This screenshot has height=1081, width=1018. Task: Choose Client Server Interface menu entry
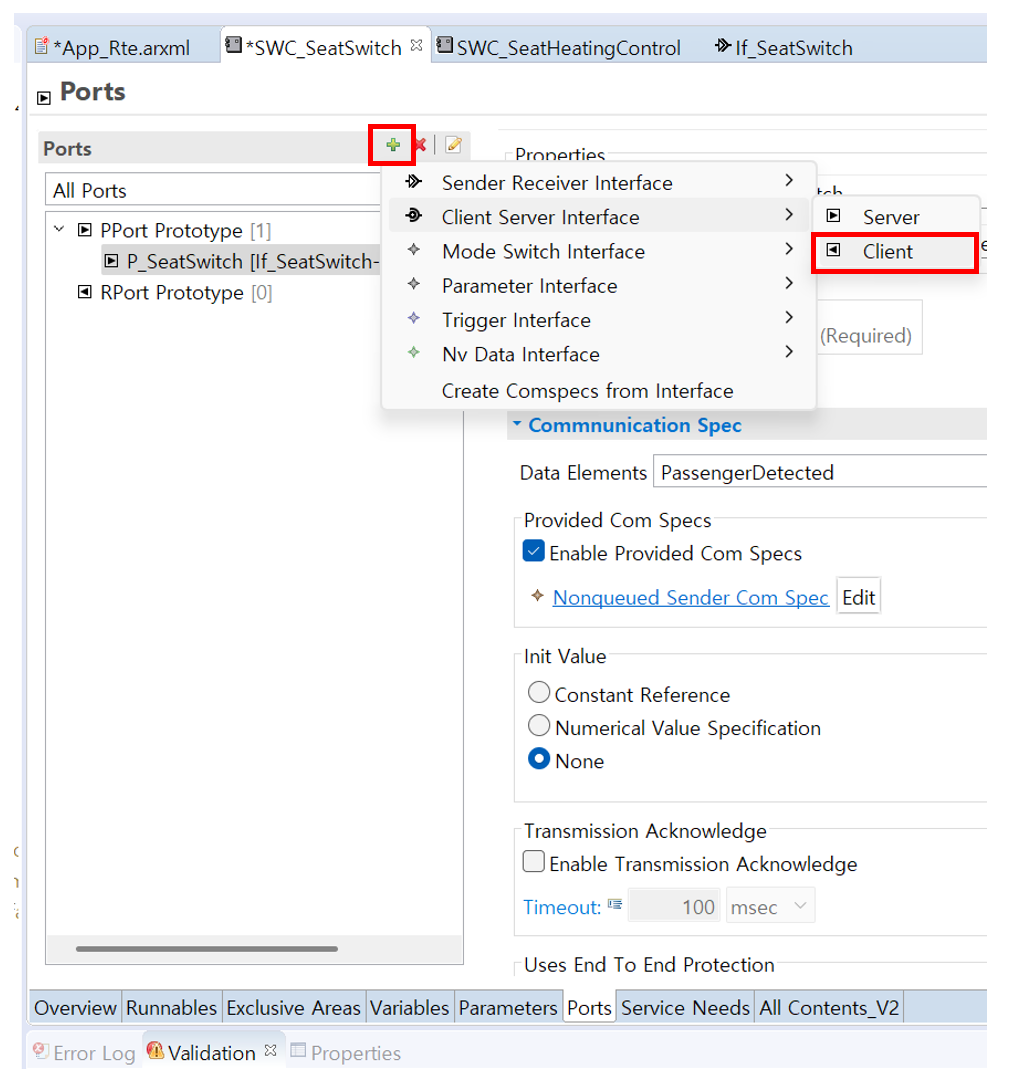click(x=599, y=216)
